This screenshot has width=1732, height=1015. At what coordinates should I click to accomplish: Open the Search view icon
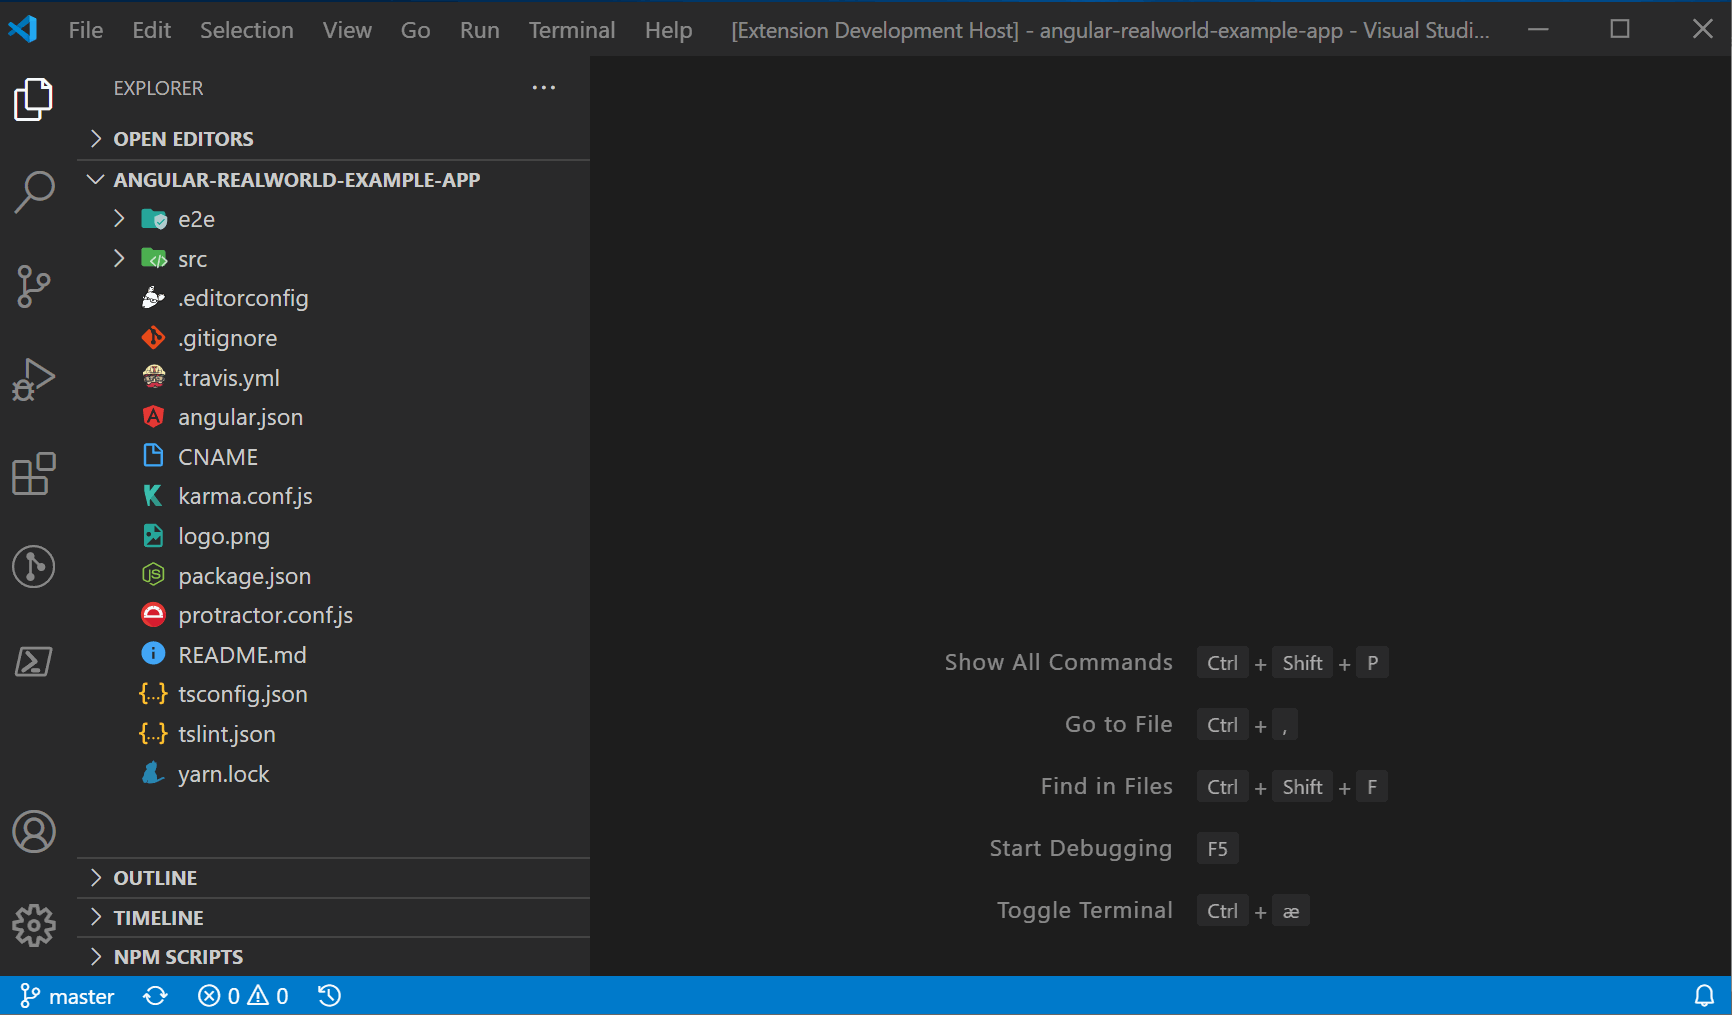pos(34,192)
